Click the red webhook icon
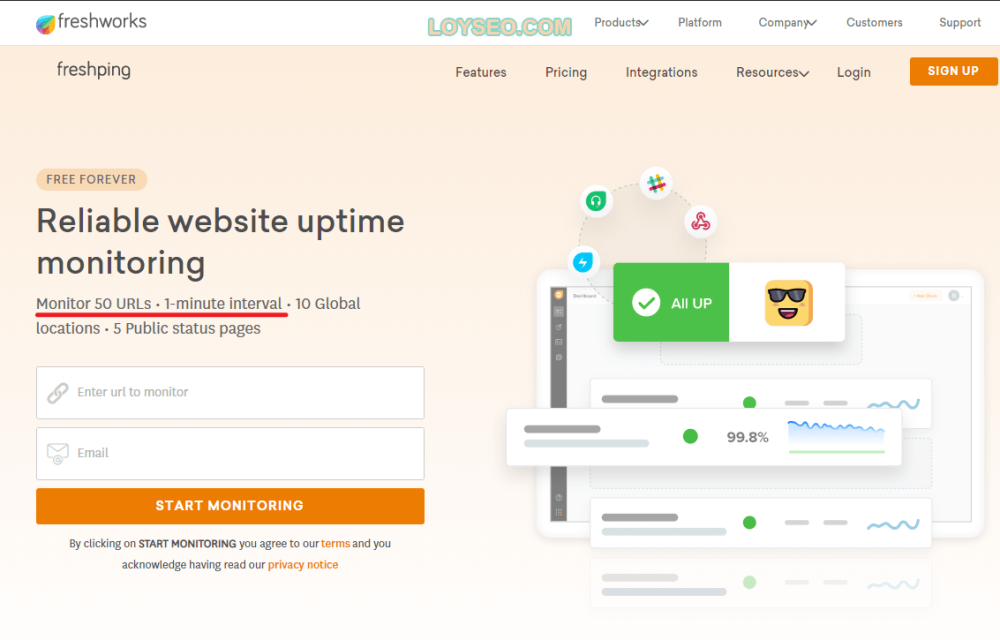 [701, 221]
